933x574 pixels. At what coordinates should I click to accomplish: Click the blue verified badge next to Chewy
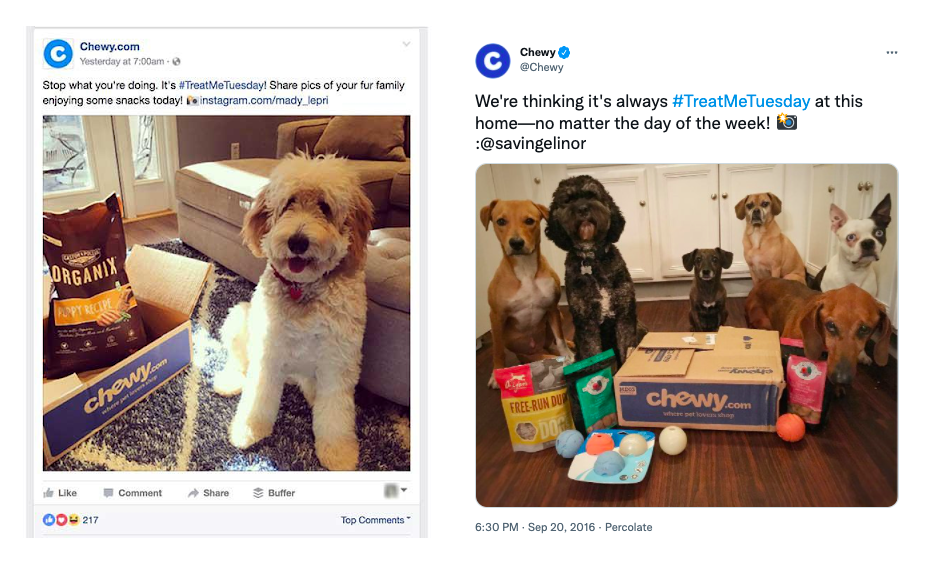point(564,52)
